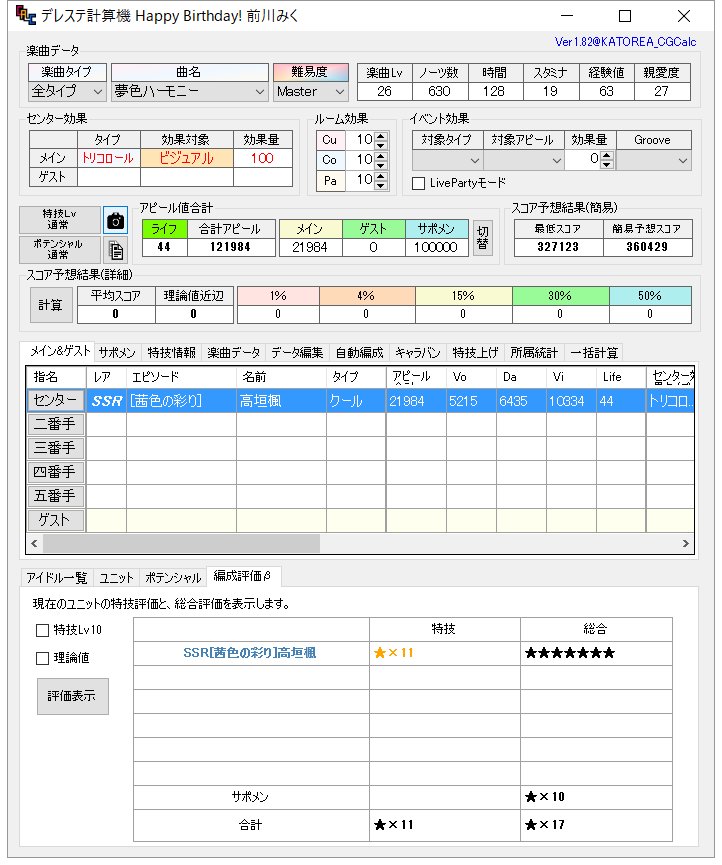
Task: Click the application icon in title bar
Action: (x=25, y=15)
